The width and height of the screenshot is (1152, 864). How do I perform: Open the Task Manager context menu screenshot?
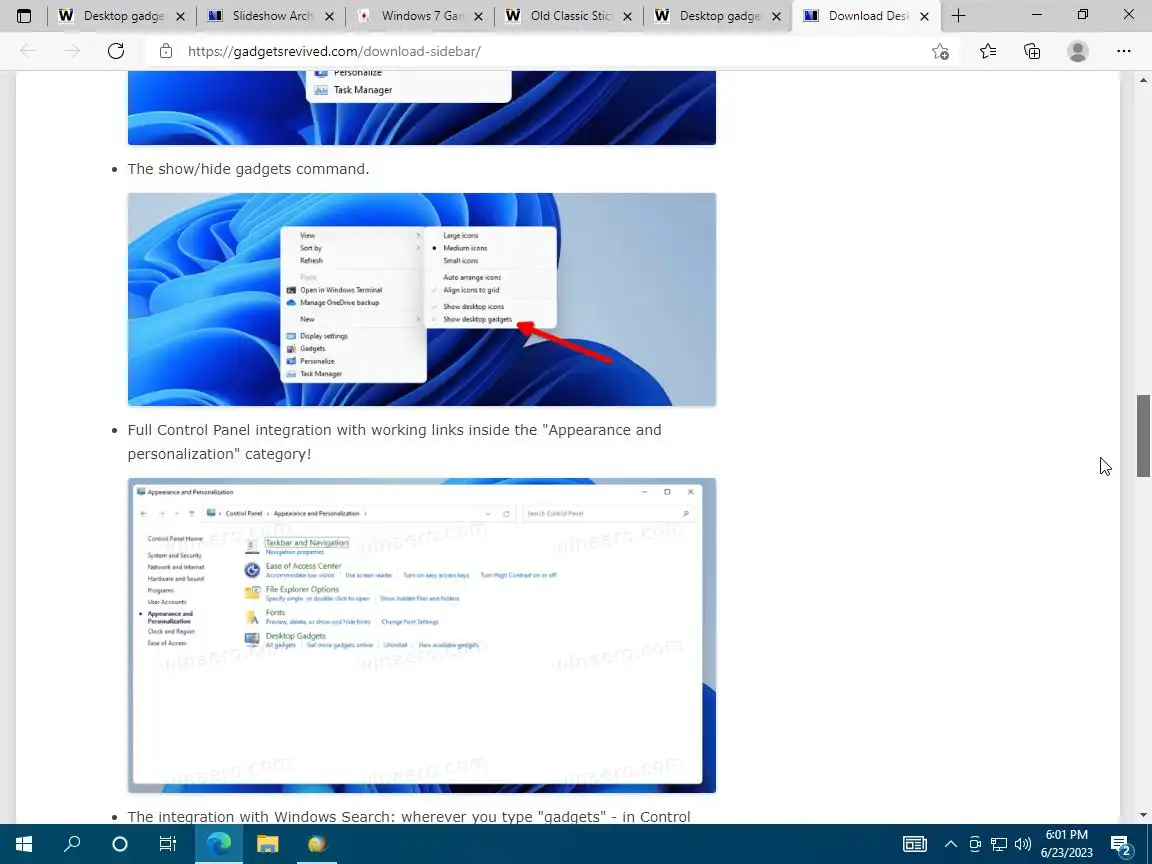[422, 108]
